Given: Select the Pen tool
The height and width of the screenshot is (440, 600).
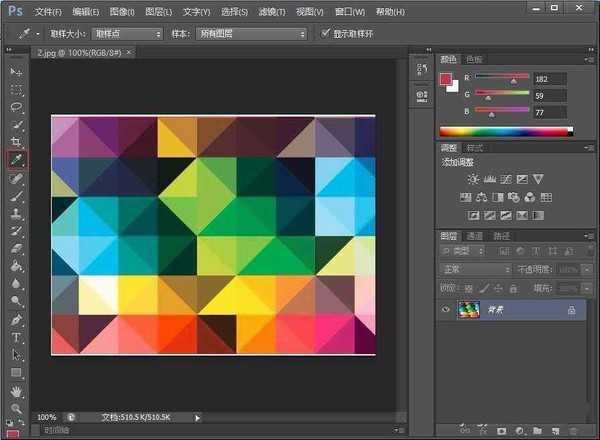Looking at the screenshot, I should (x=16, y=320).
